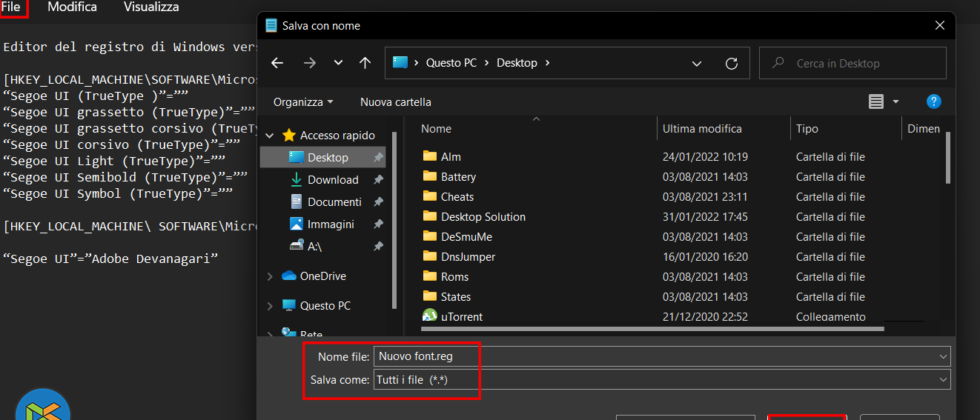
Task: Open the help question mark icon
Action: [933, 102]
